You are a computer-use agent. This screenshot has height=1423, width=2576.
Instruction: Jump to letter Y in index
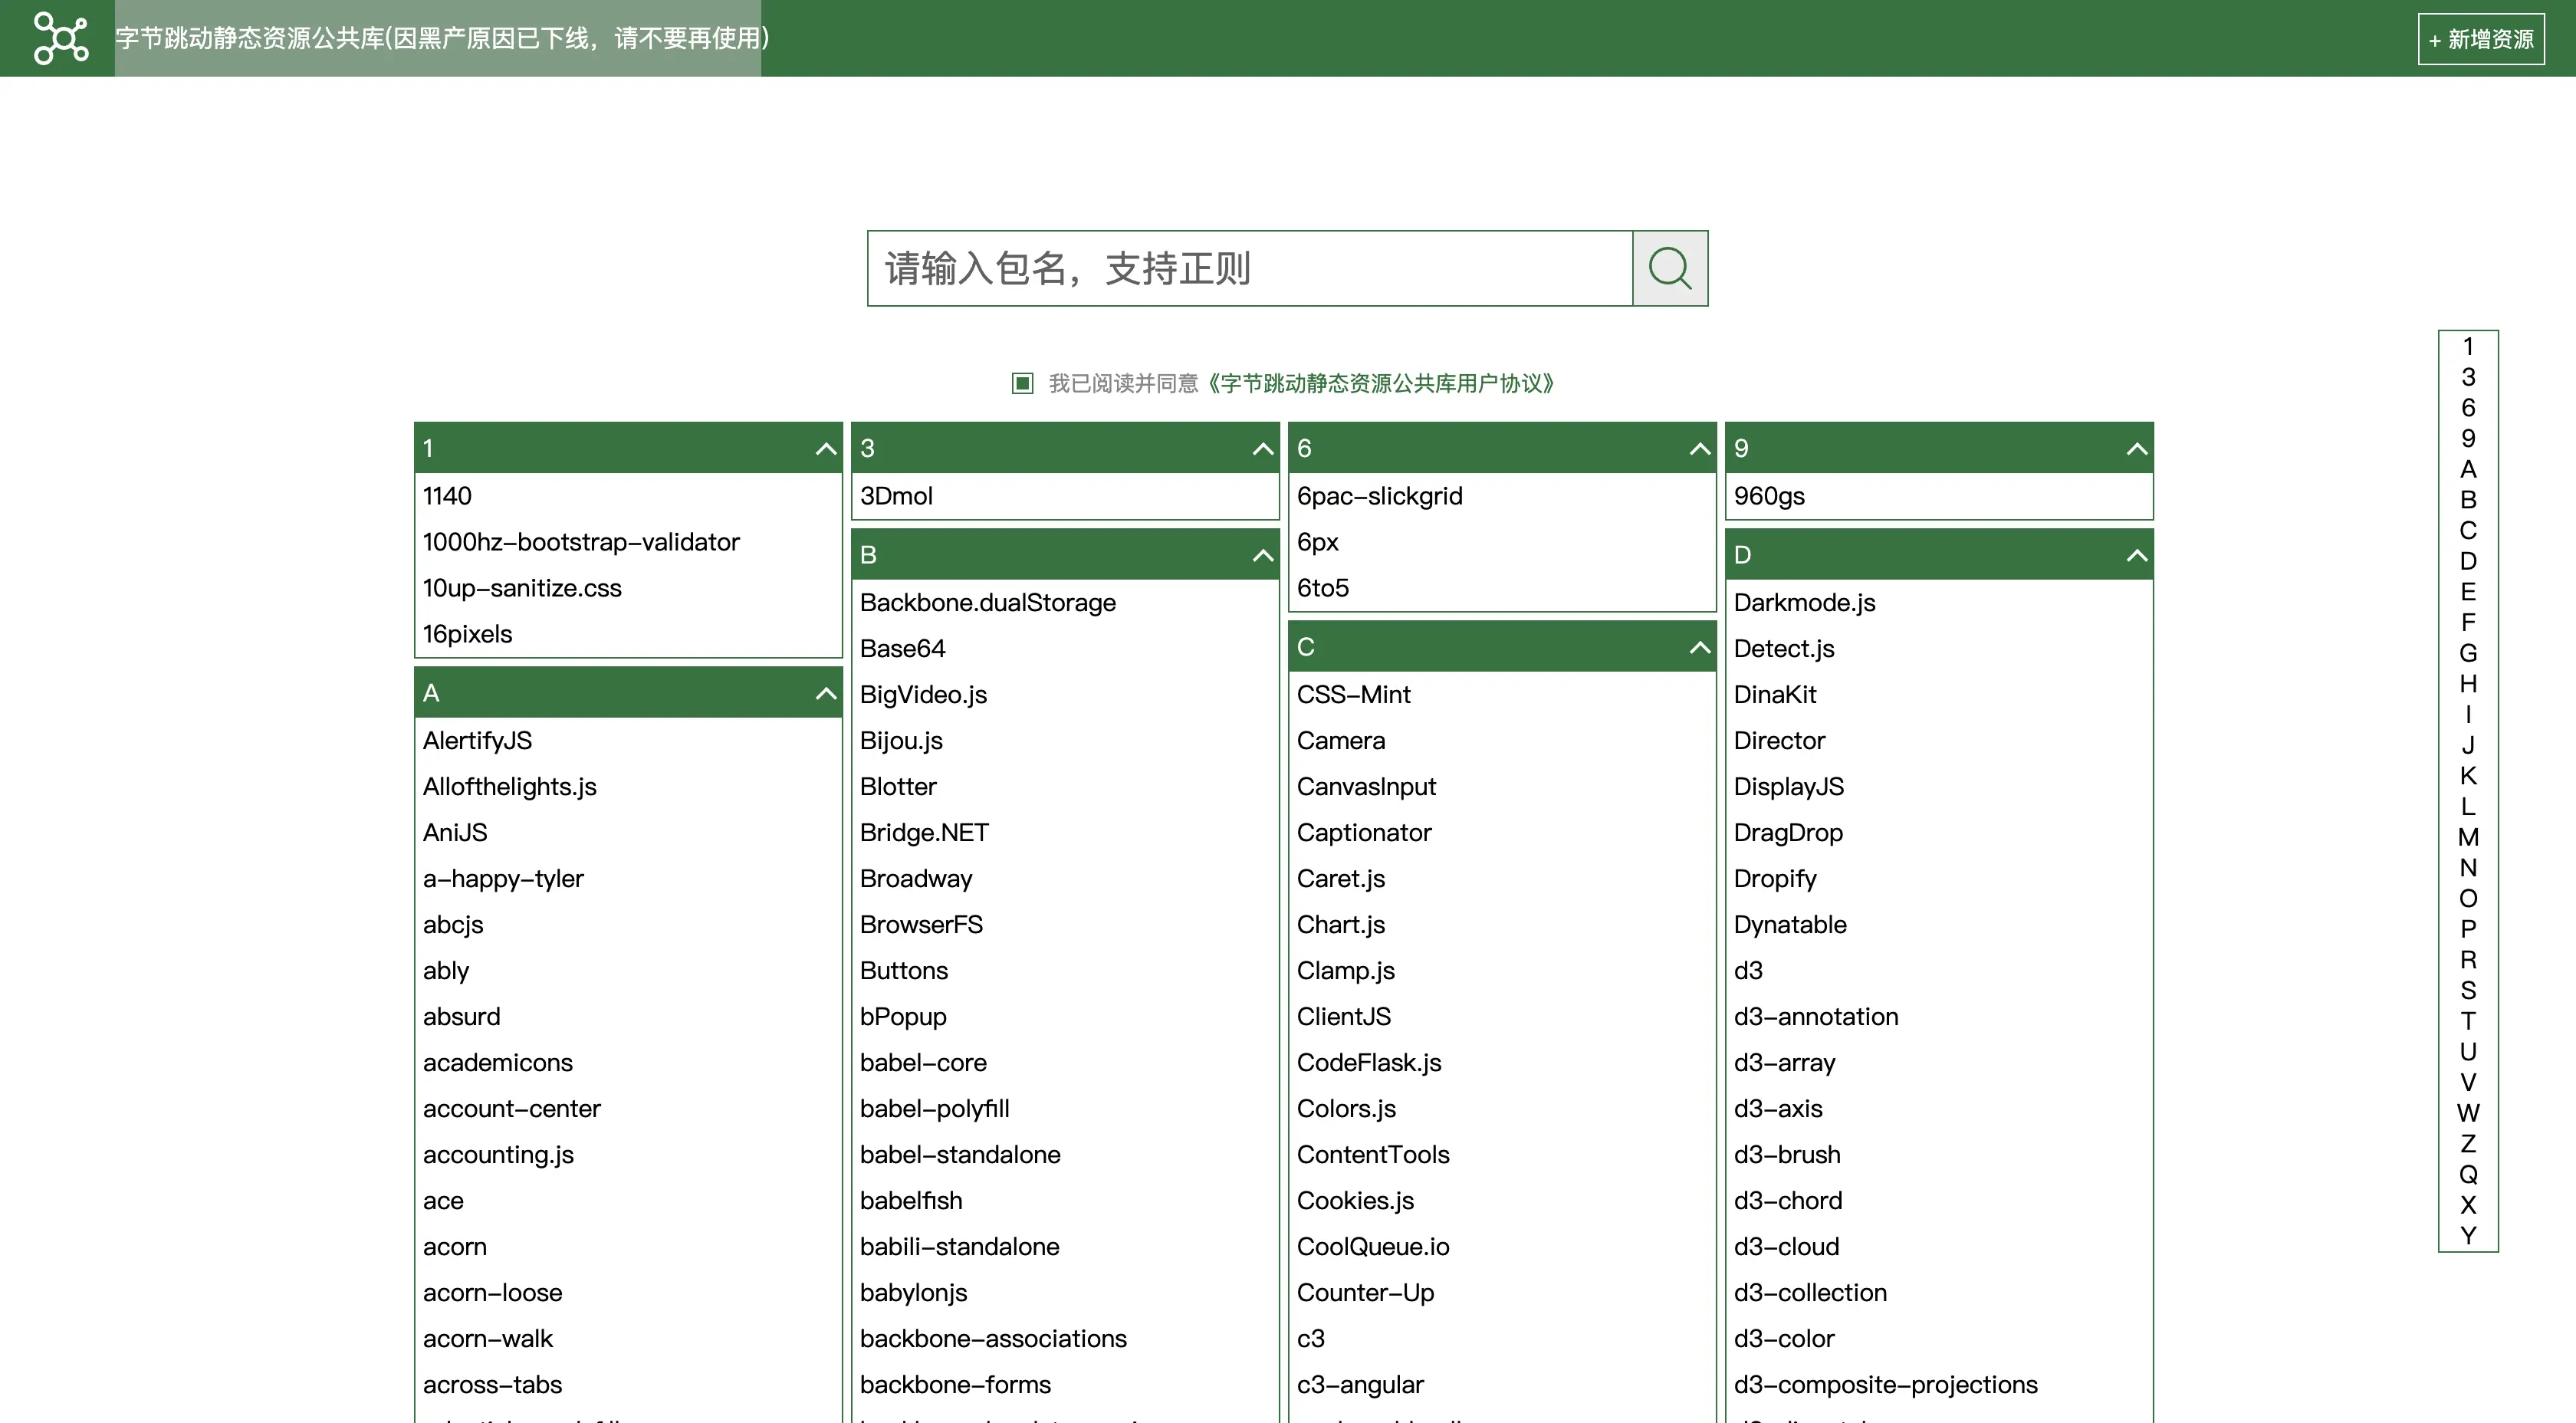(x=2467, y=1235)
